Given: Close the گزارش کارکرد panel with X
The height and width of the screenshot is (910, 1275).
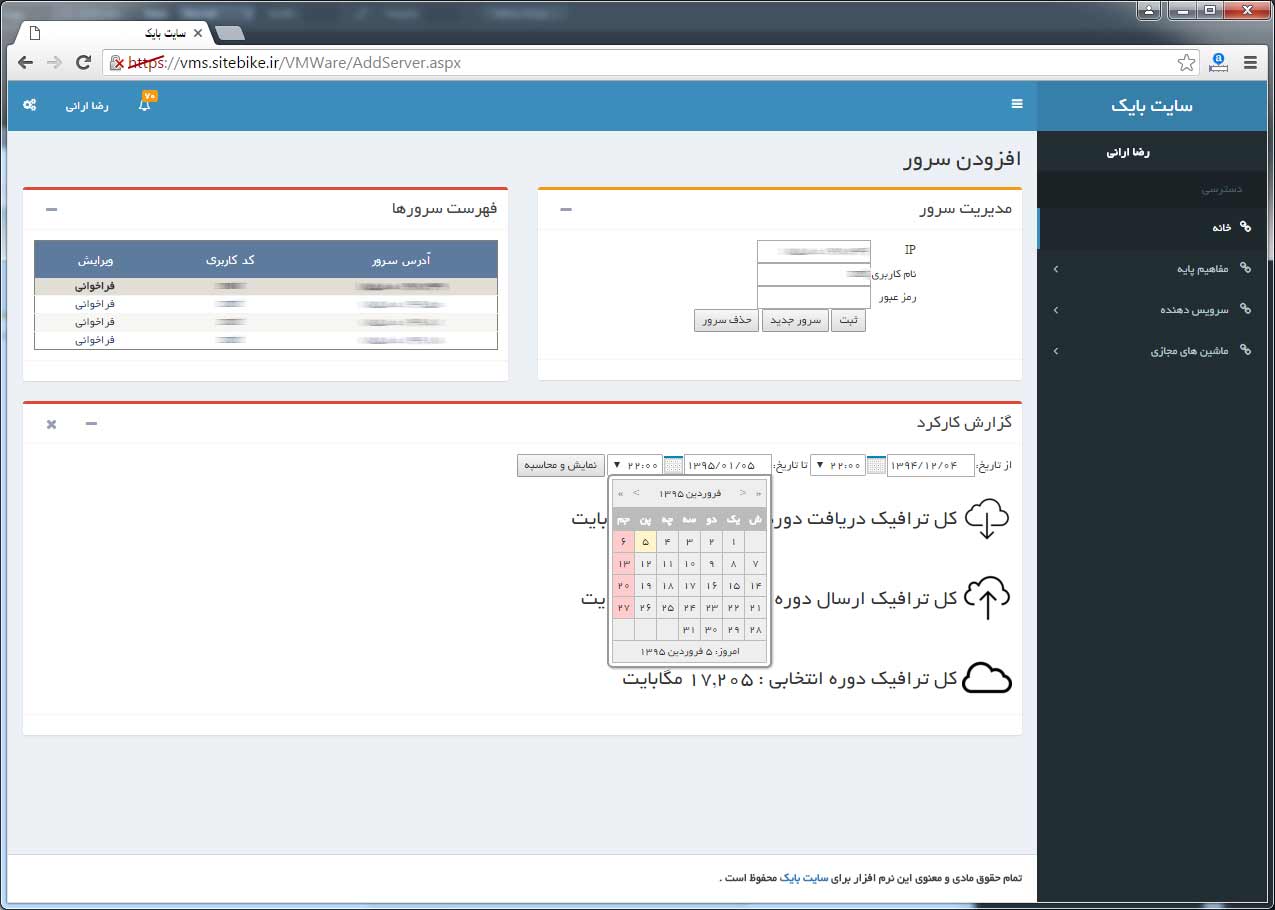Looking at the screenshot, I should pos(51,424).
